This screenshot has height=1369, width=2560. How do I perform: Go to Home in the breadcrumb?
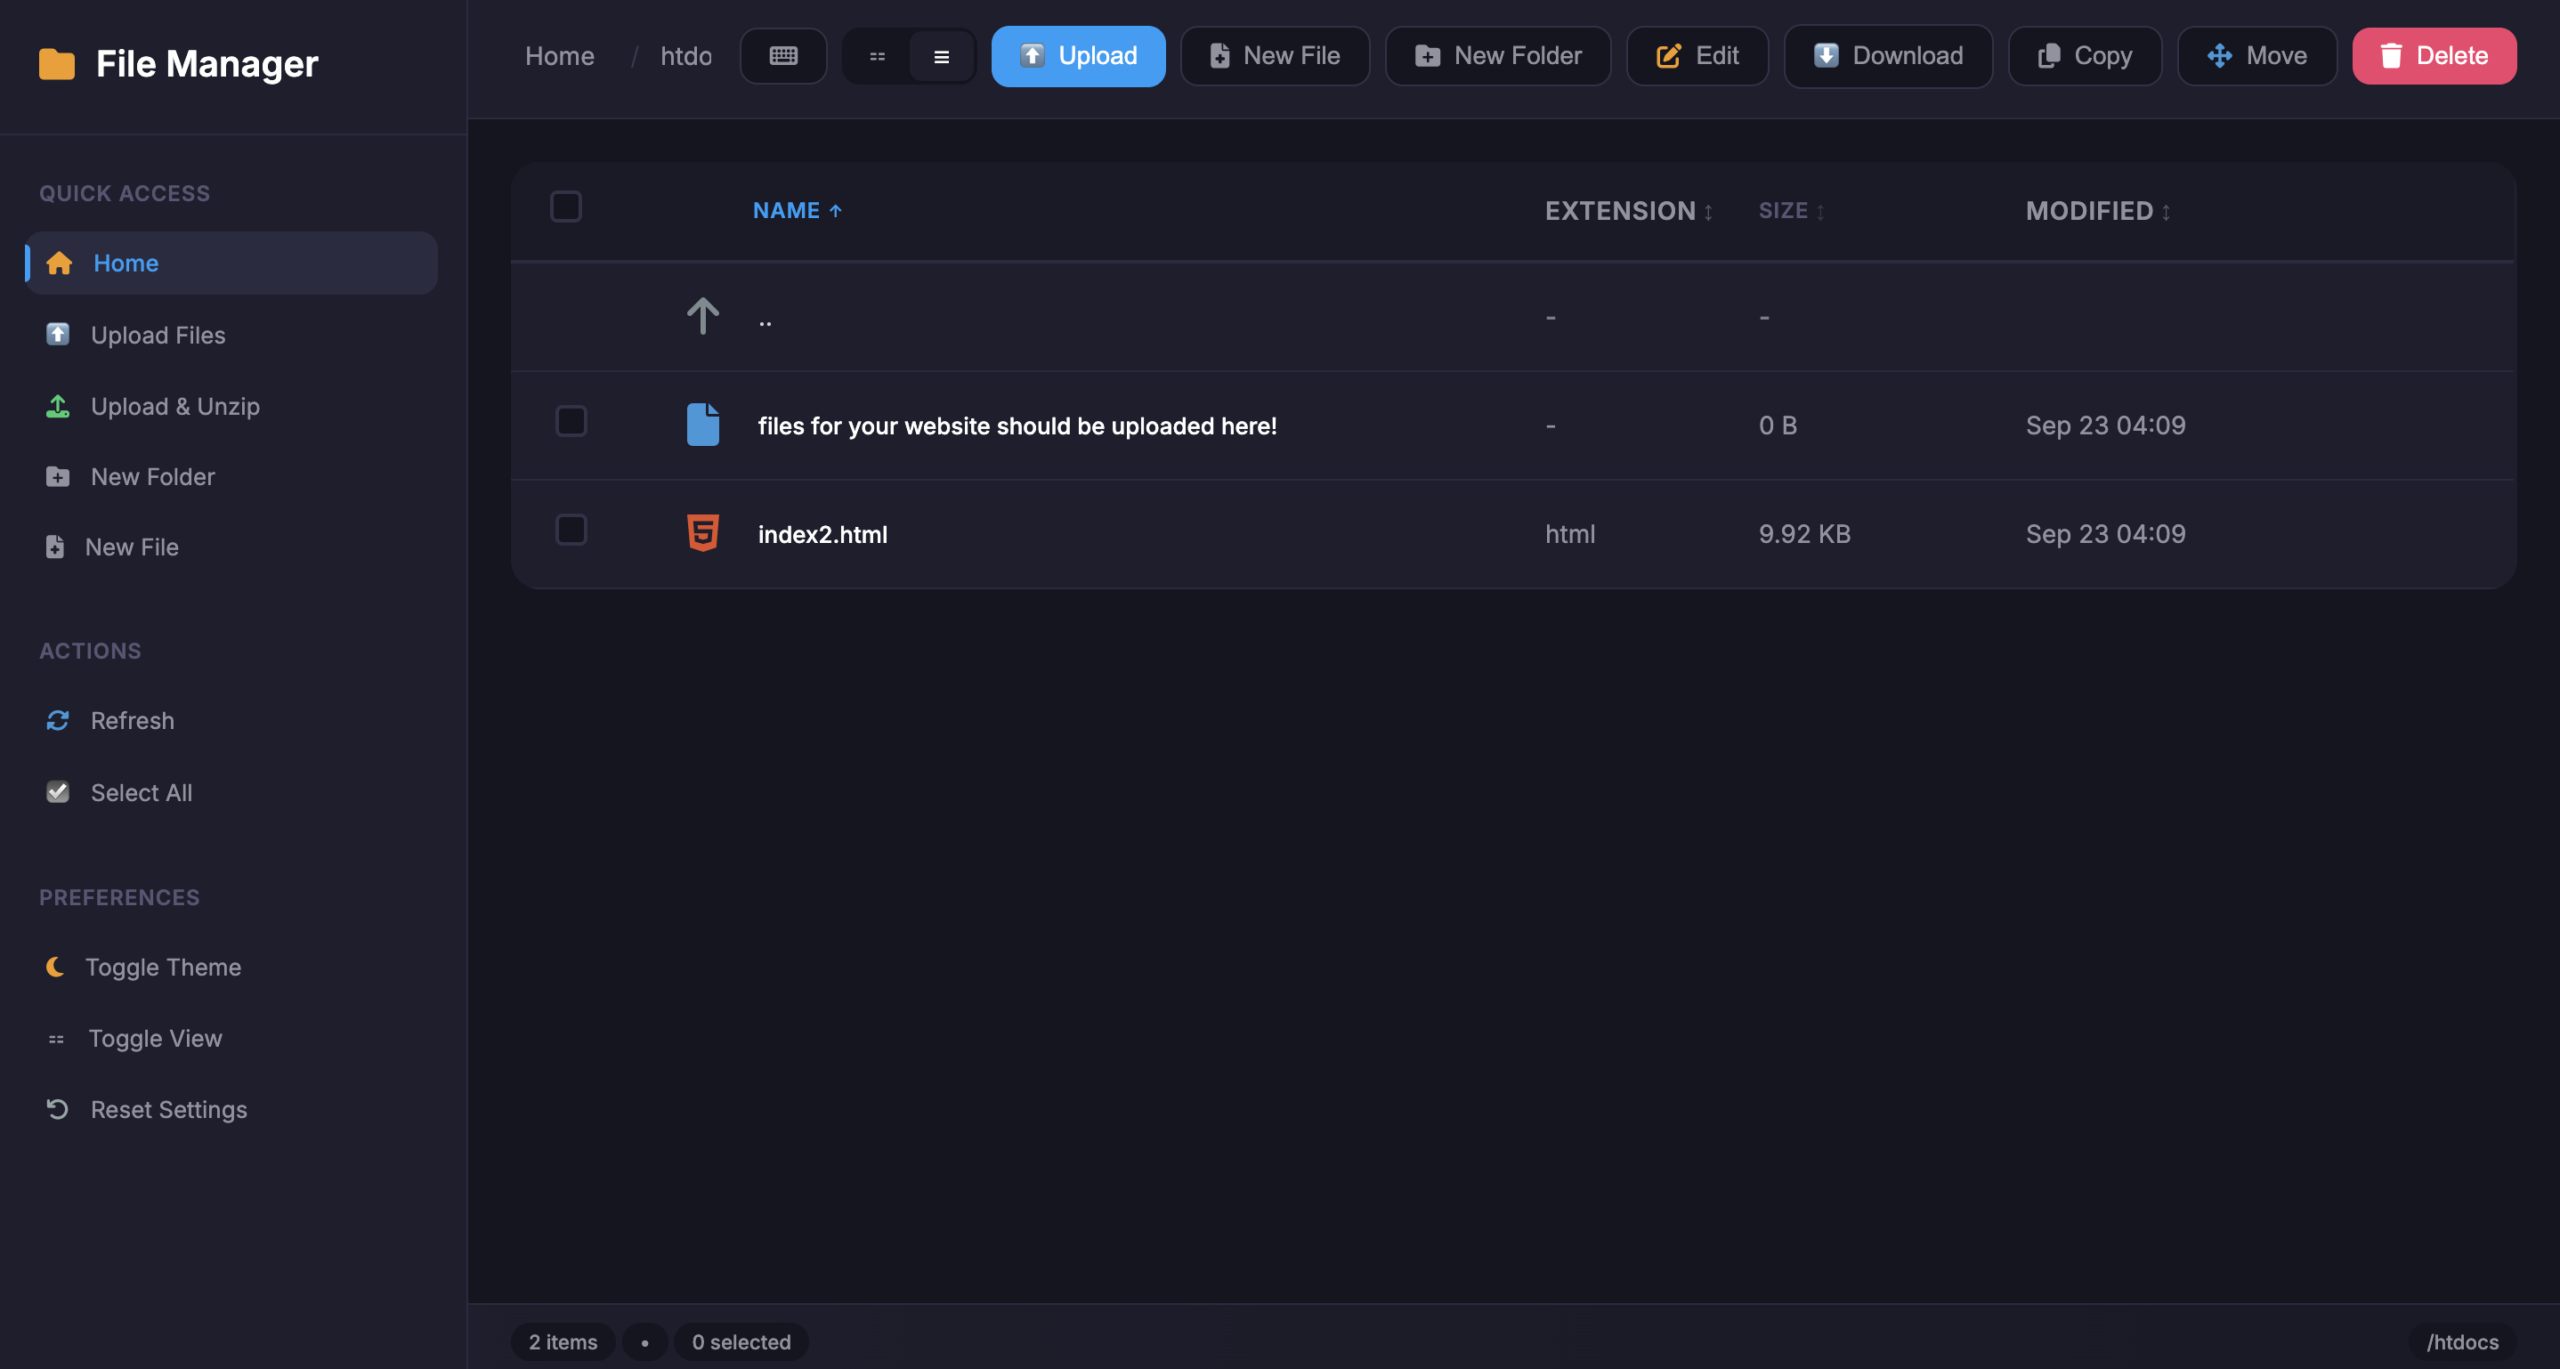pos(559,56)
